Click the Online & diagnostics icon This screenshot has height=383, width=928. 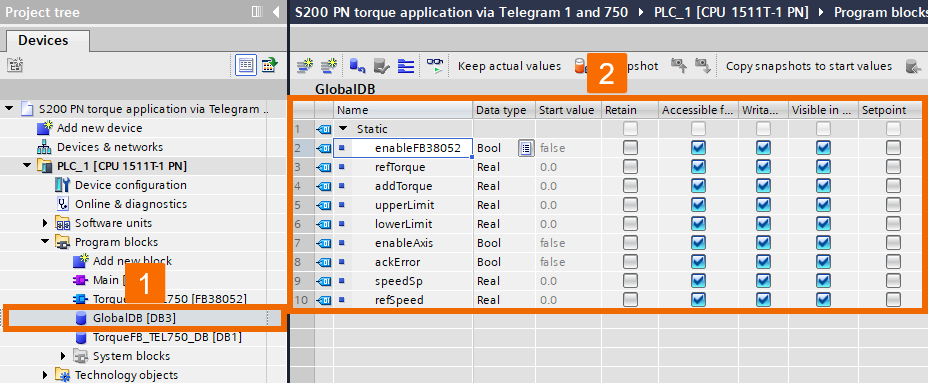pyautogui.click(x=63, y=204)
